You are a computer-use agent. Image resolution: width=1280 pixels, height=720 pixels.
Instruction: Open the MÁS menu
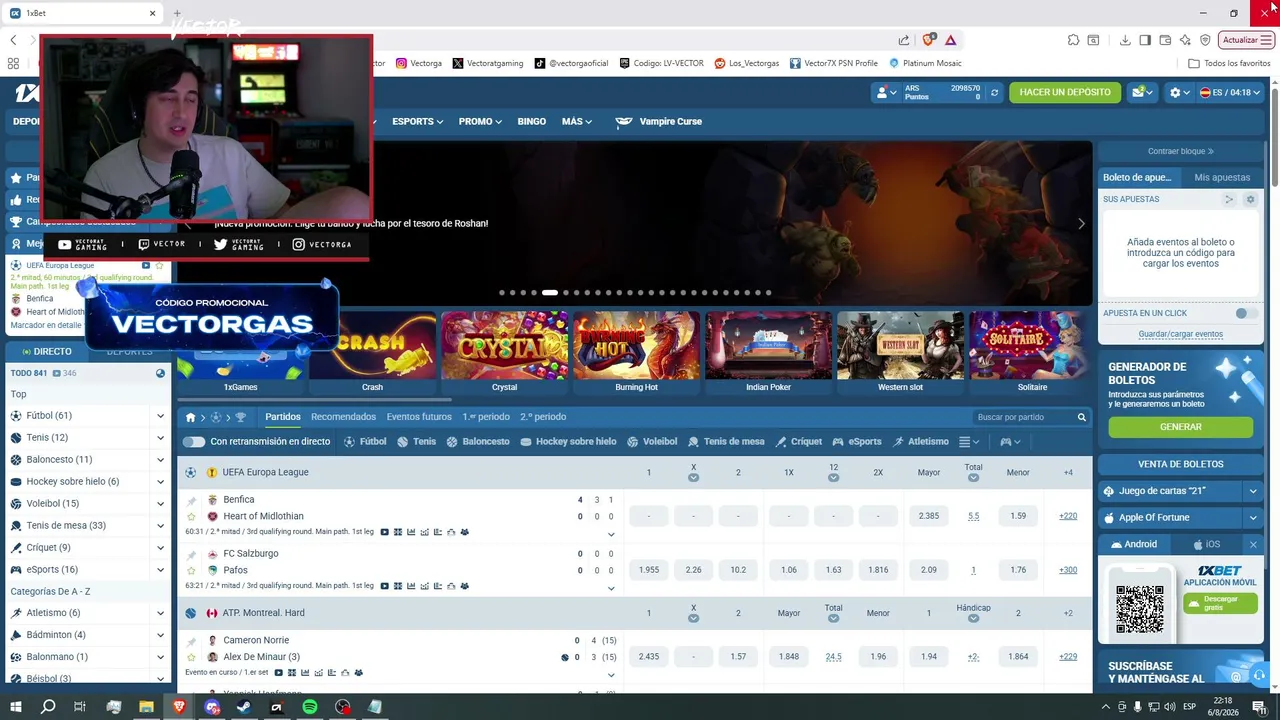tap(577, 122)
